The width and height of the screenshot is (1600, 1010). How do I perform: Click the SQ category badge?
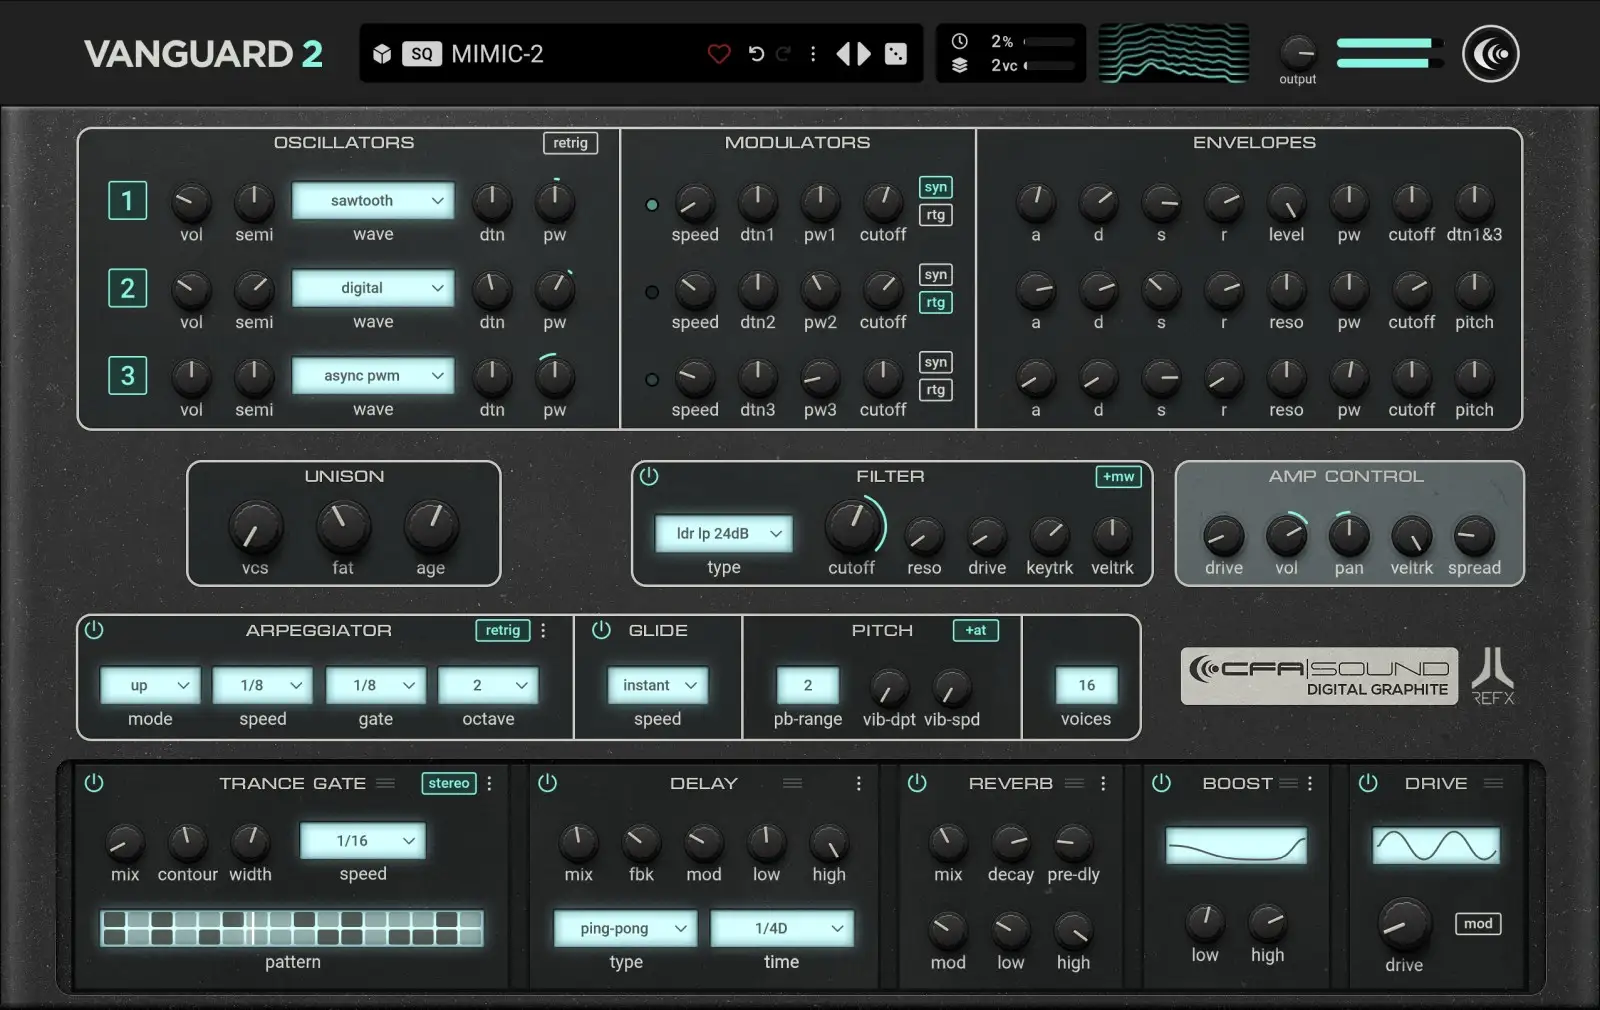point(421,54)
